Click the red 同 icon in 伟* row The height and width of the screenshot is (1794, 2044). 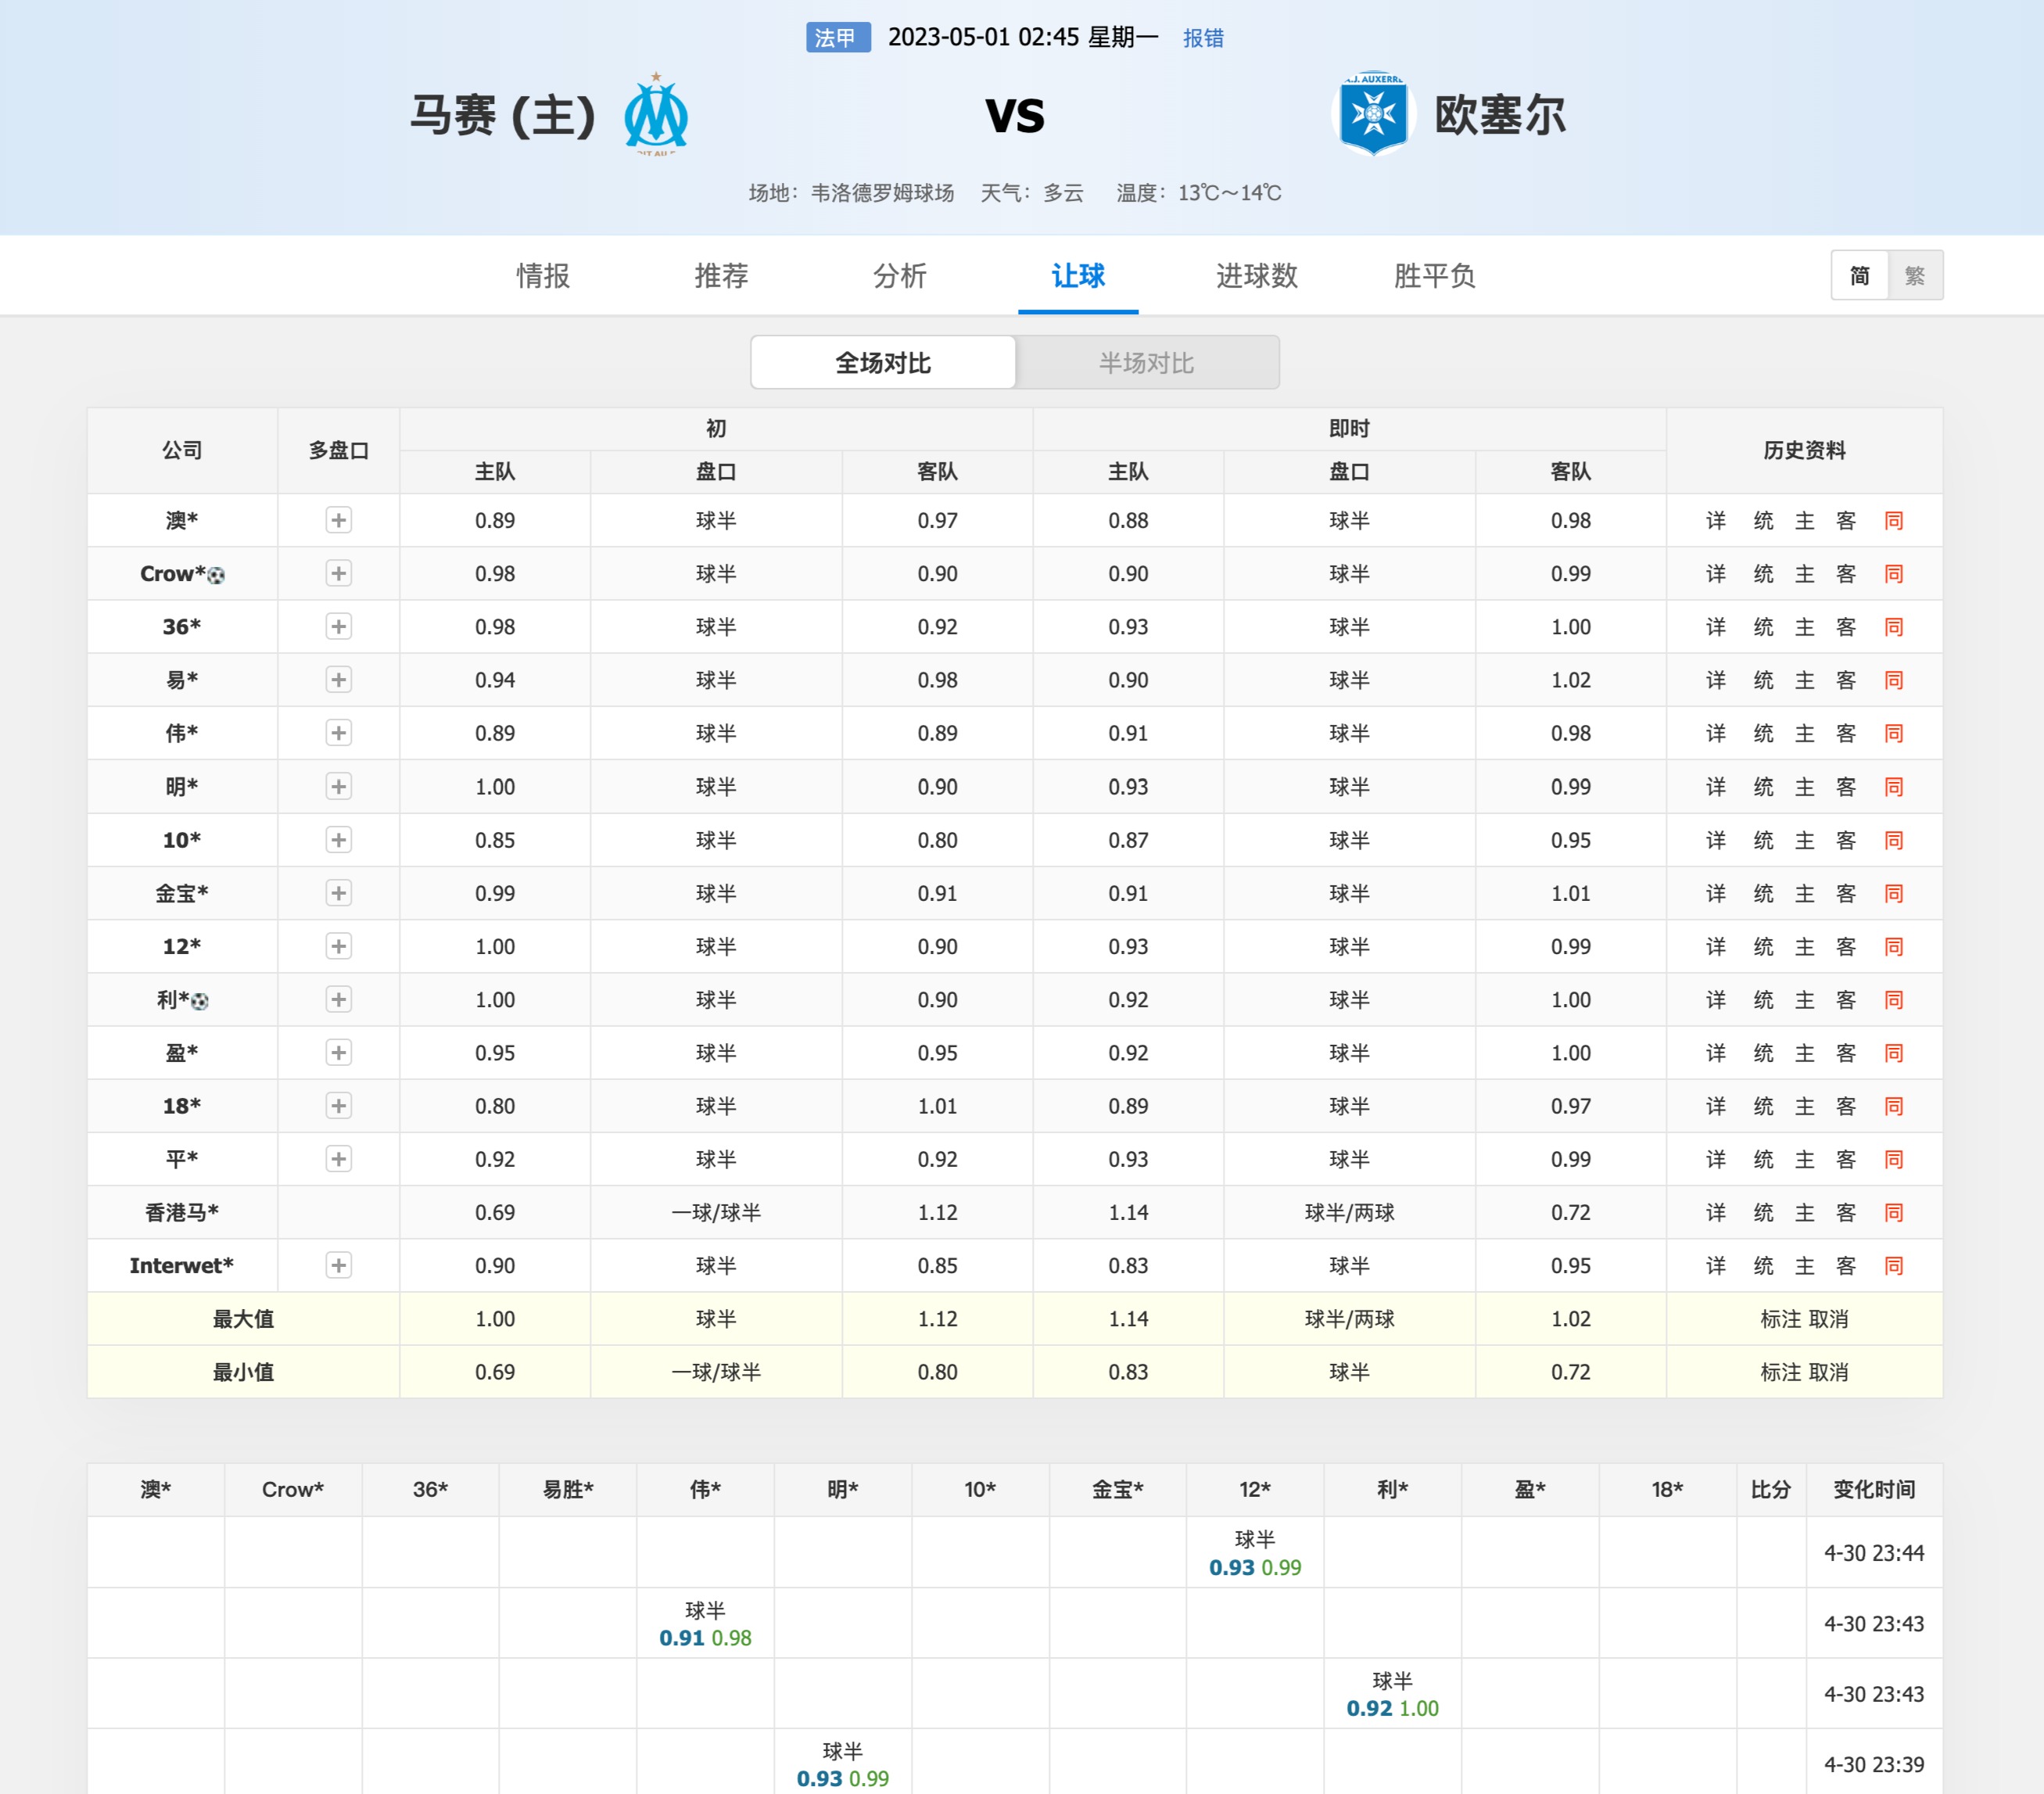click(x=1893, y=734)
